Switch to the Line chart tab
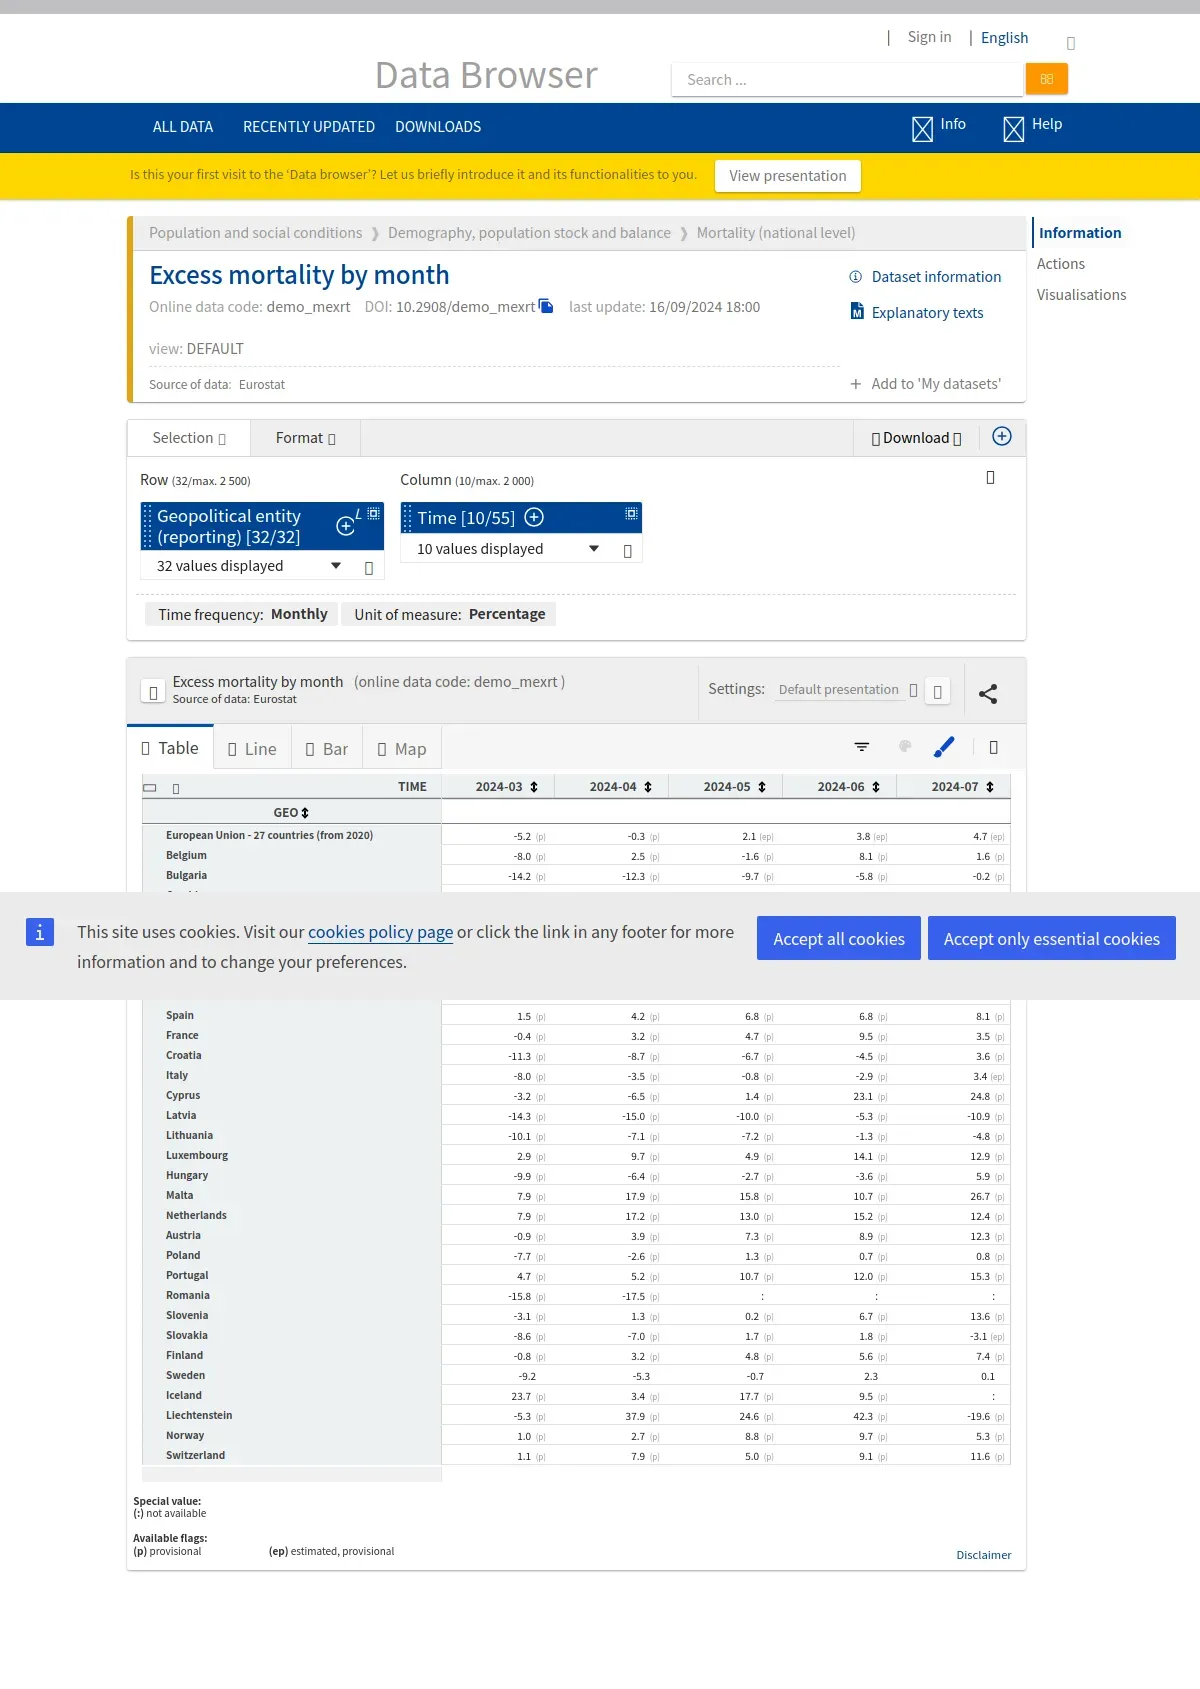This screenshot has height=1689, width=1200. [x=252, y=749]
